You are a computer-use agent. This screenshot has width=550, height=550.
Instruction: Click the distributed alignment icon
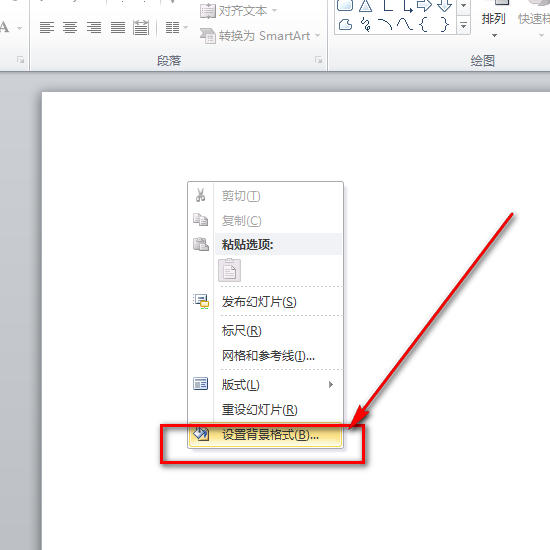[x=141, y=27]
